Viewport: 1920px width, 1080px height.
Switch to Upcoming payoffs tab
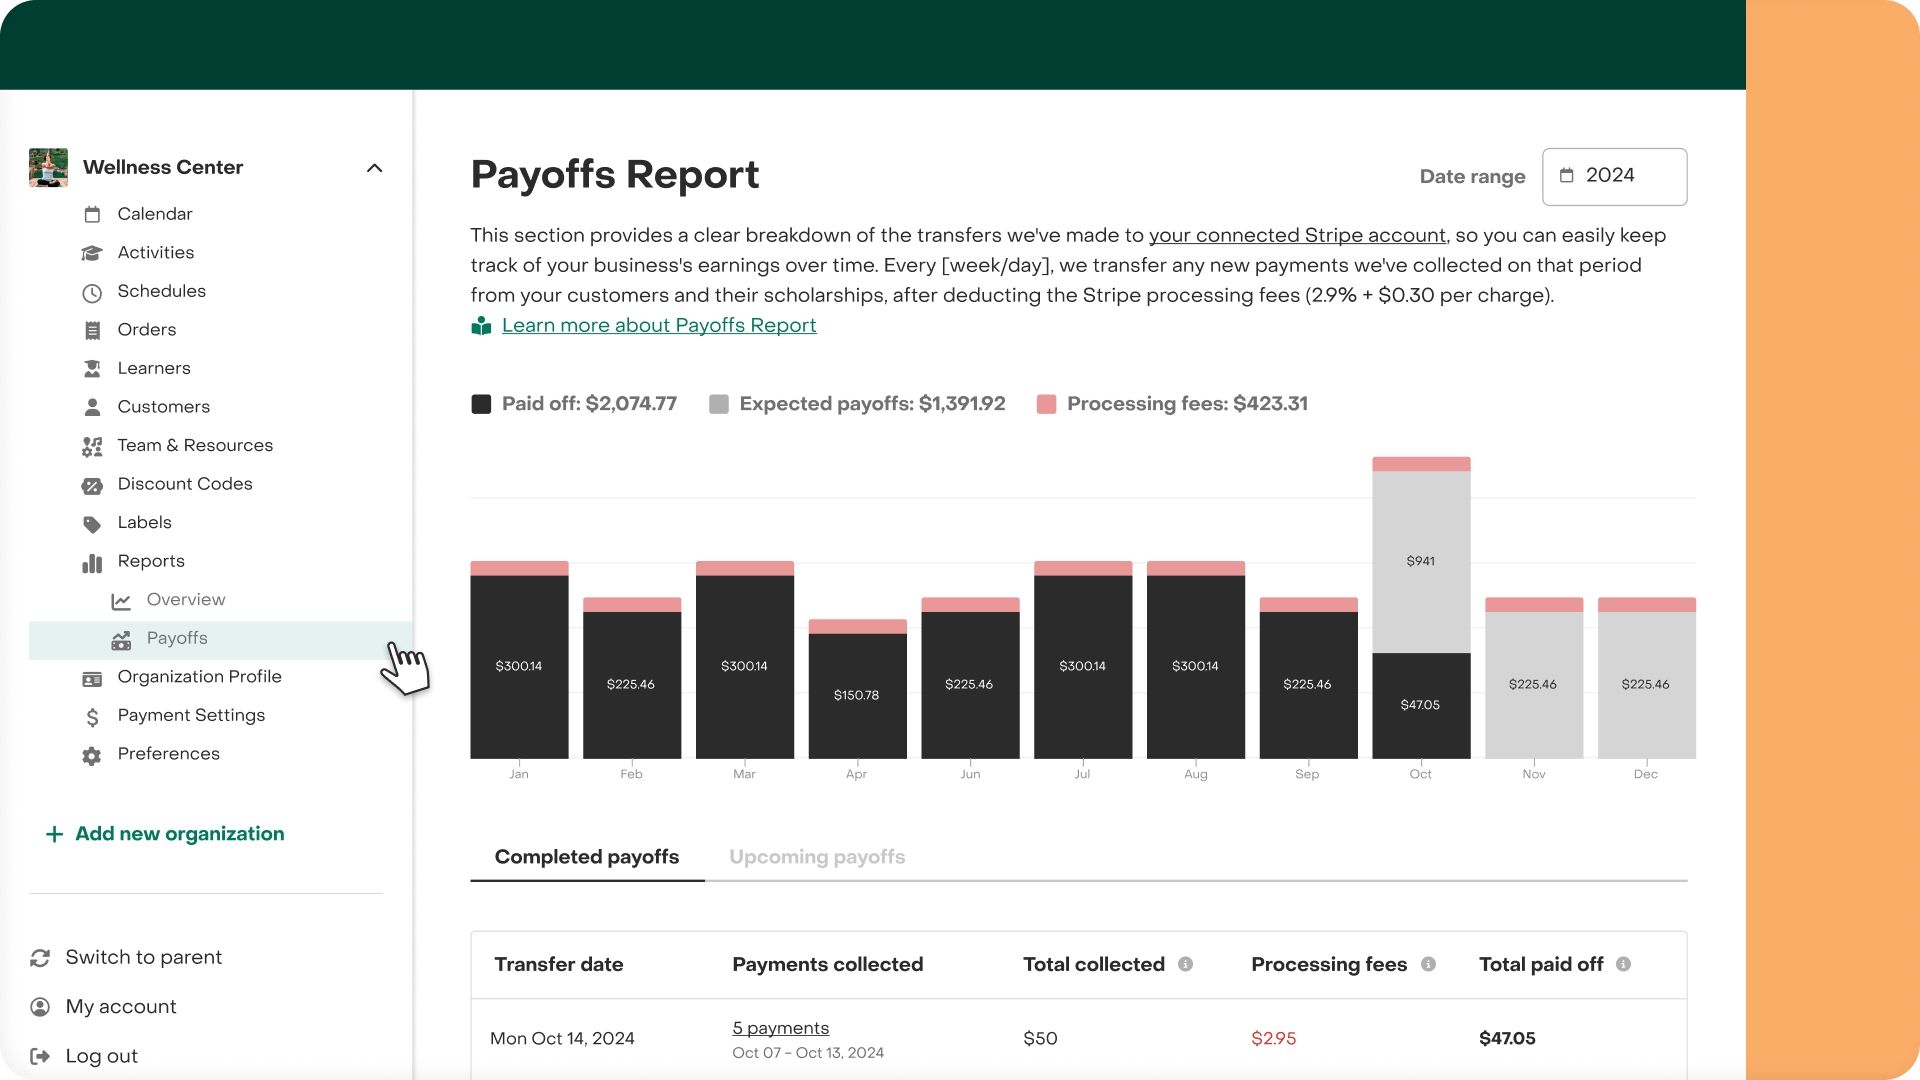(x=817, y=857)
